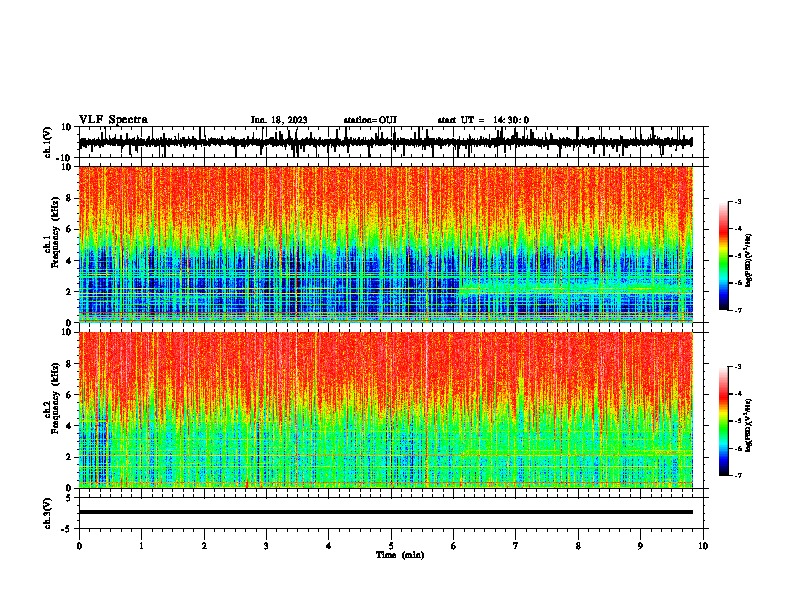Click "6" kHz tick on ch.2 frequency axis
792x612 pixels.
click(x=69, y=394)
